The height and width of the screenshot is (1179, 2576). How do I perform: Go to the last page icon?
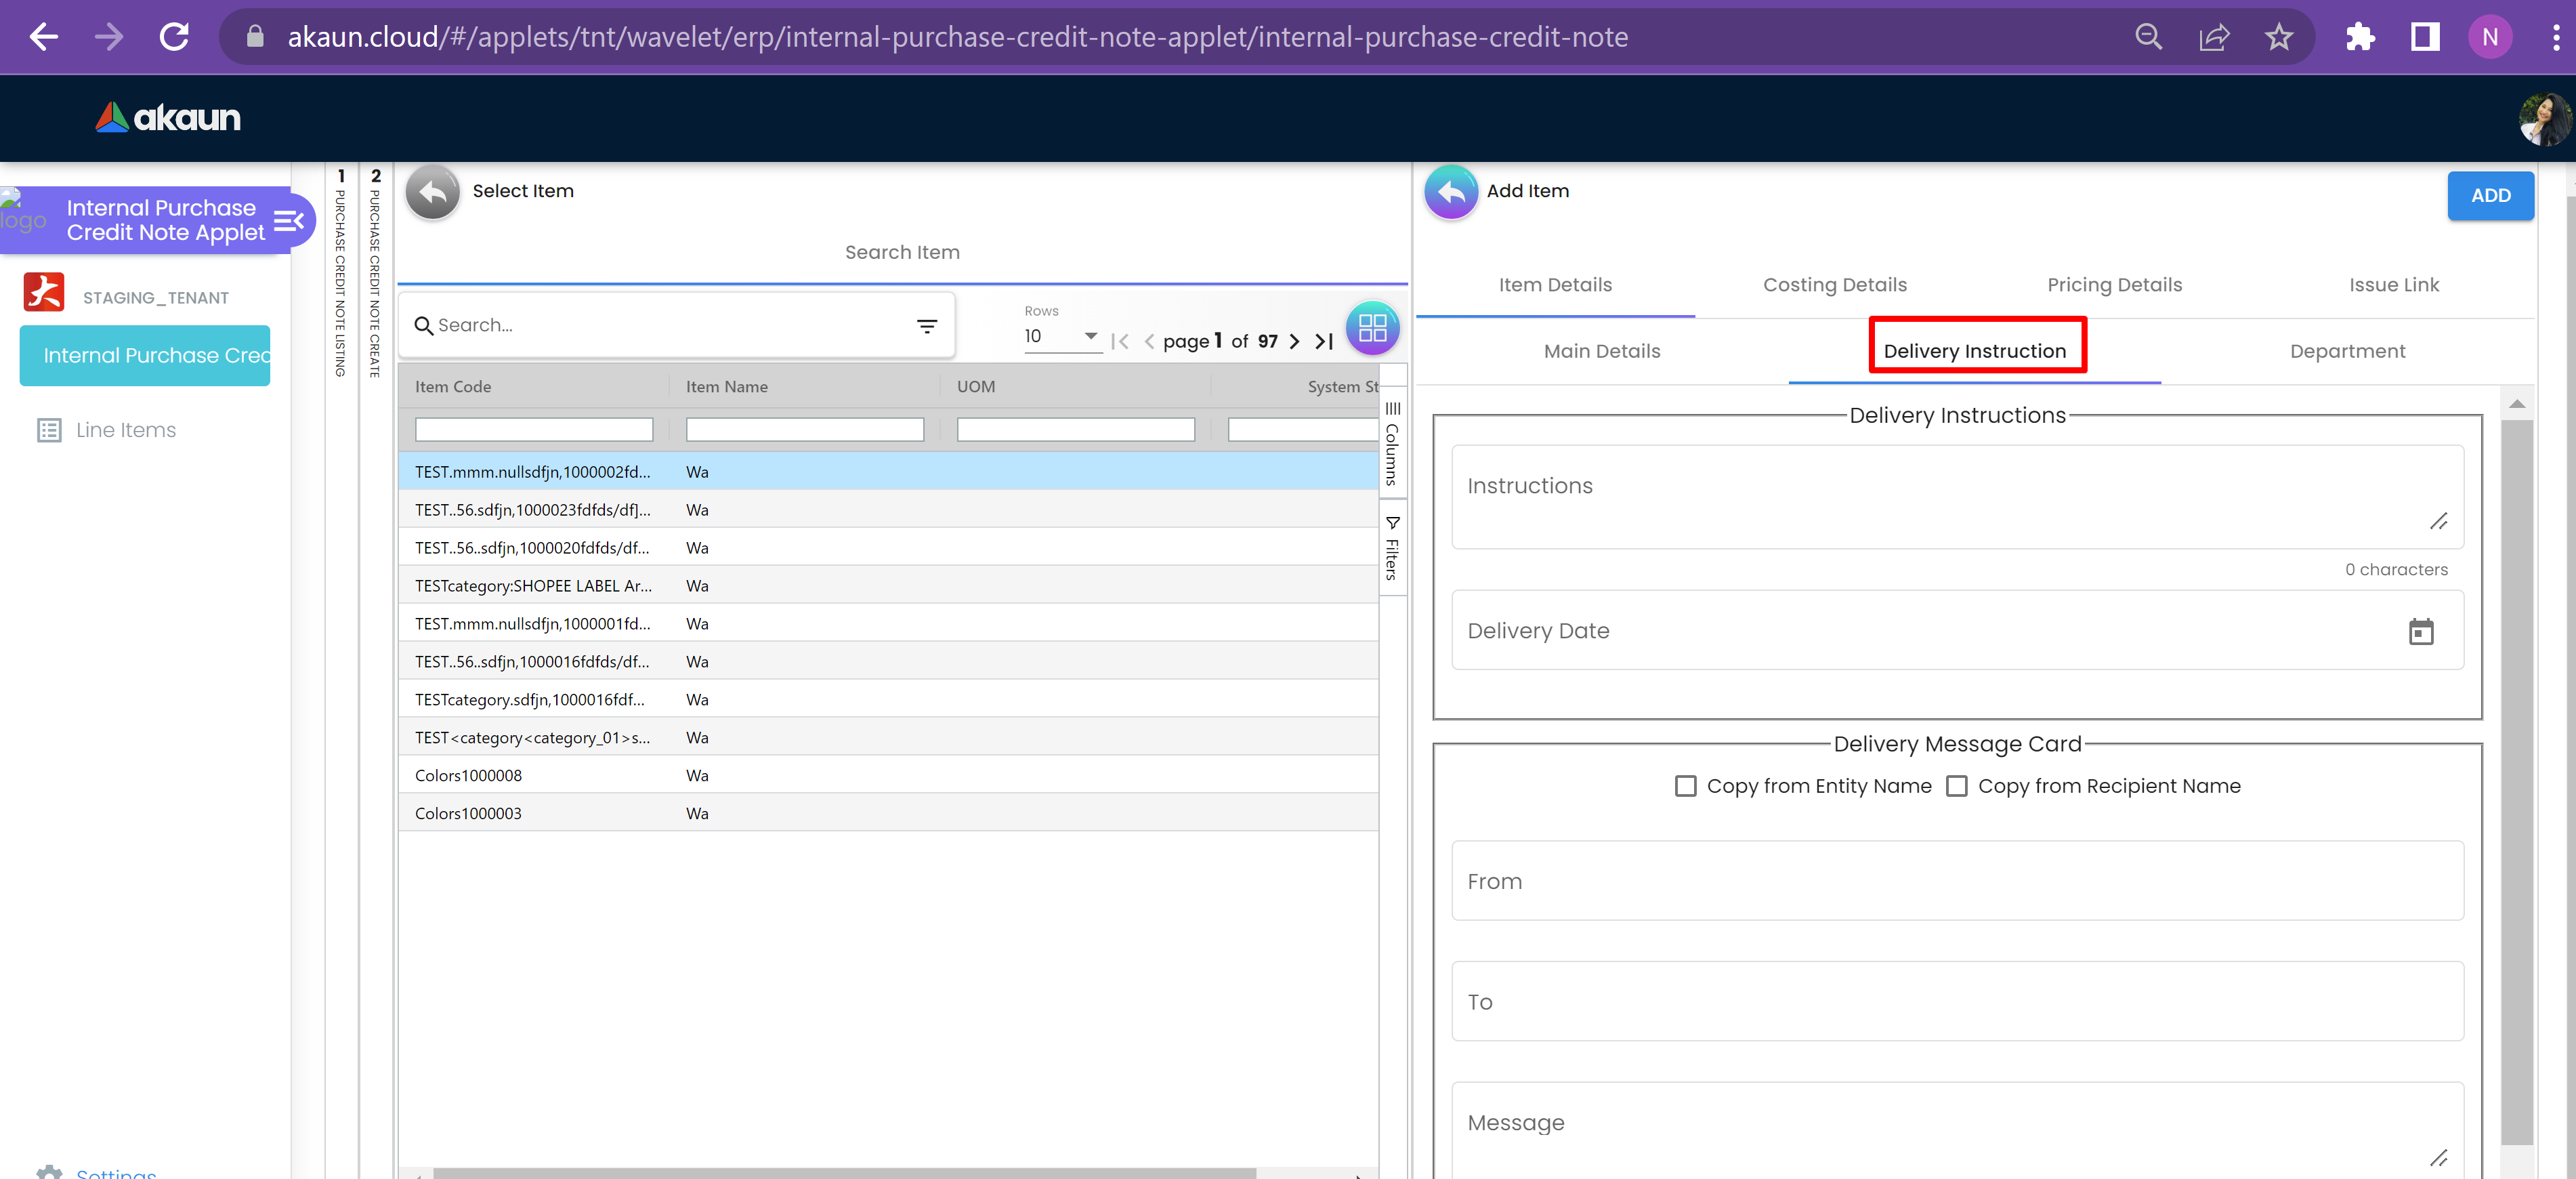click(x=1324, y=341)
